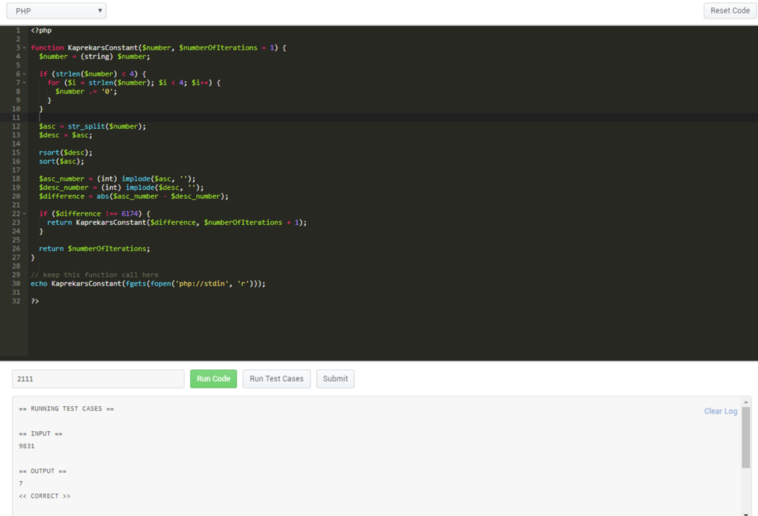Click the log scrollbar down arrow
Image resolution: width=758 pixels, height=516 pixels.
pos(746,513)
